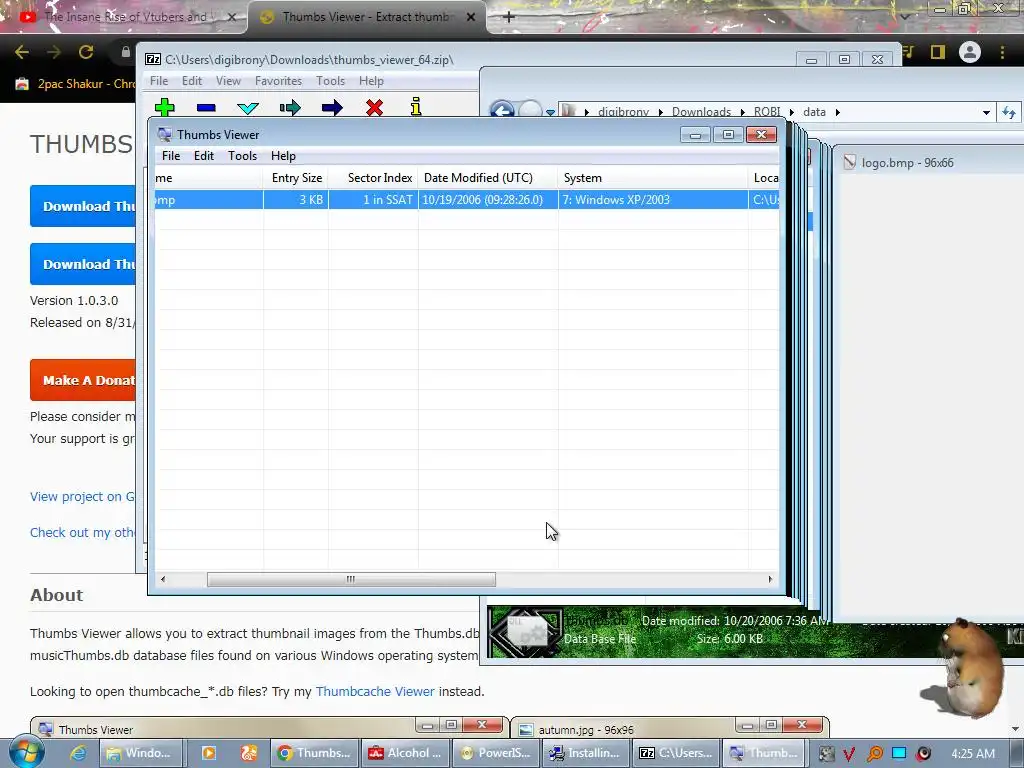Click the 7-Zip Delete (red X) icon
Image resolution: width=1024 pixels, height=768 pixels.
(x=374, y=107)
